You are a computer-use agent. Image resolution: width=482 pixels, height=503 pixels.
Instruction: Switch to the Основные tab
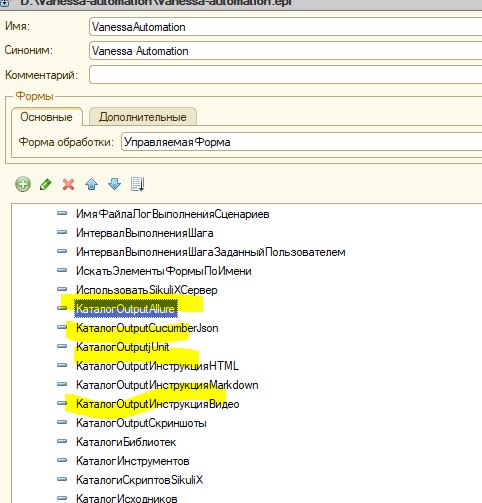tap(46, 117)
